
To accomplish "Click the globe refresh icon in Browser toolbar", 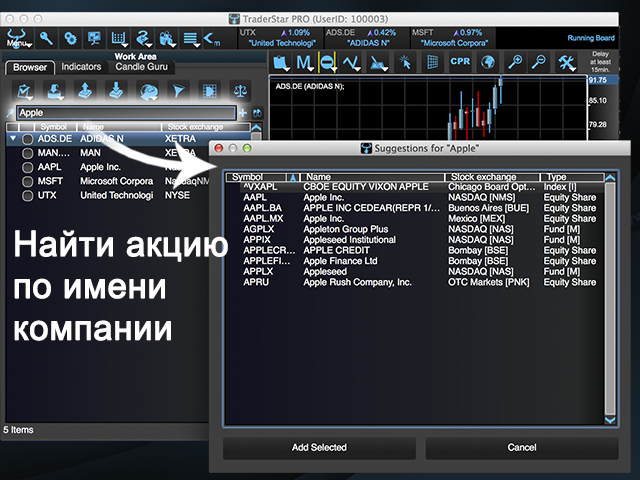I will point(149,91).
